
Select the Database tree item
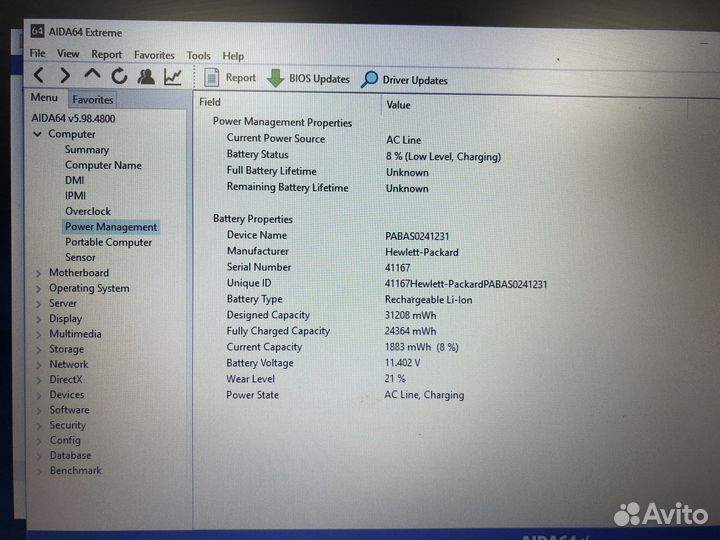(70, 455)
